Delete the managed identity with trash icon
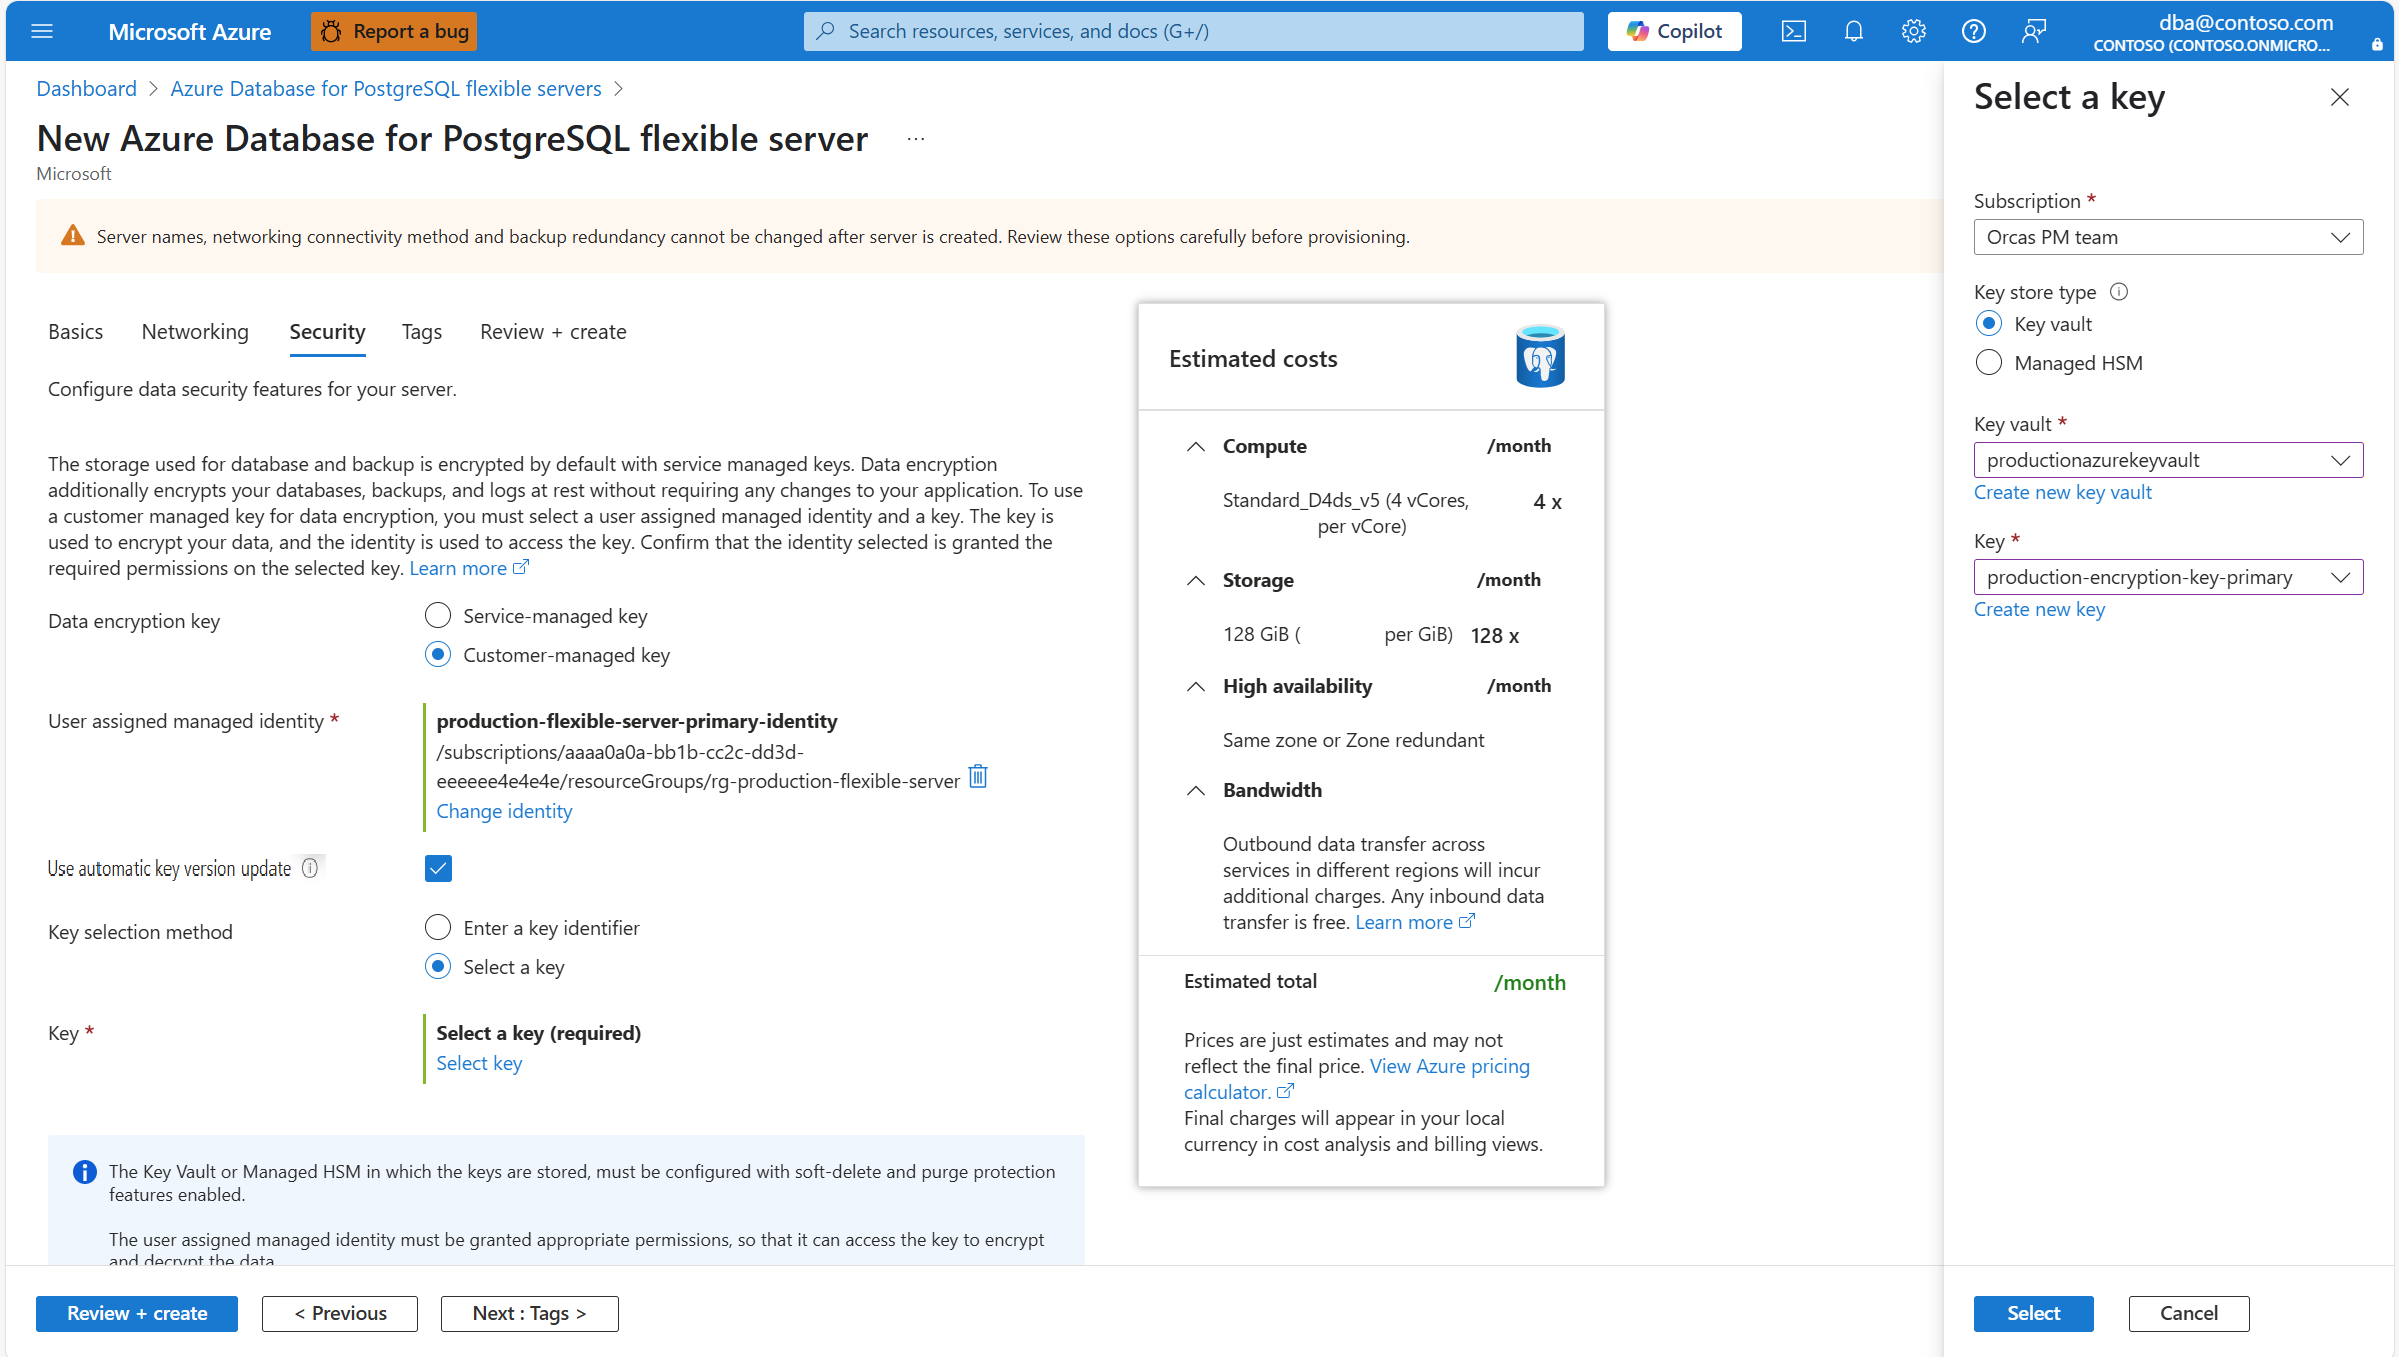 (978, 777)
